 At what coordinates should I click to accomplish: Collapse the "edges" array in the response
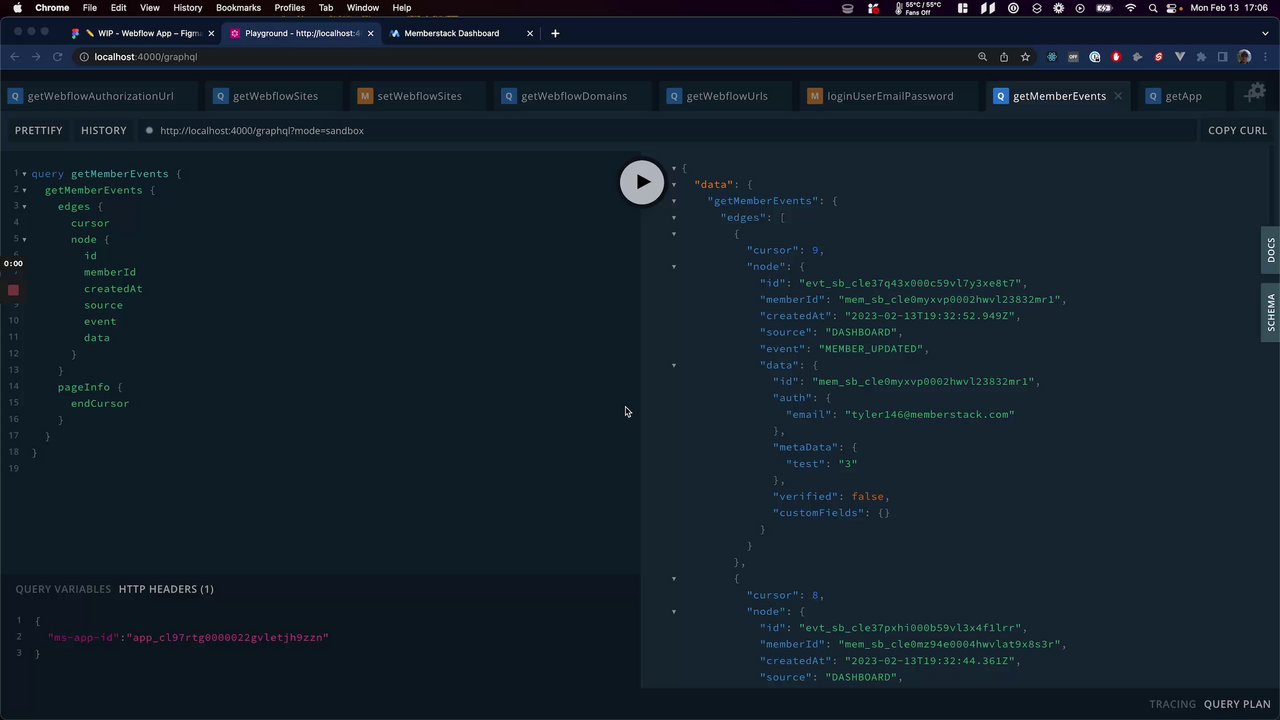click(x=674, y=217)
